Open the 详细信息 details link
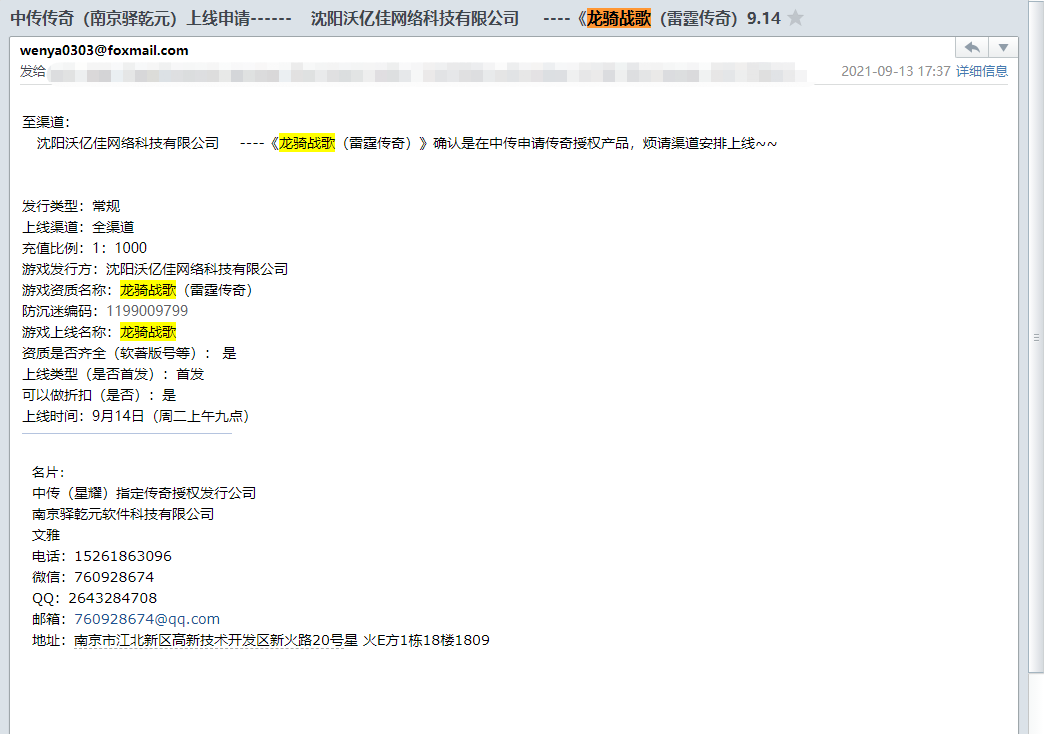1044x734 pixels. [x=981, y=71]
